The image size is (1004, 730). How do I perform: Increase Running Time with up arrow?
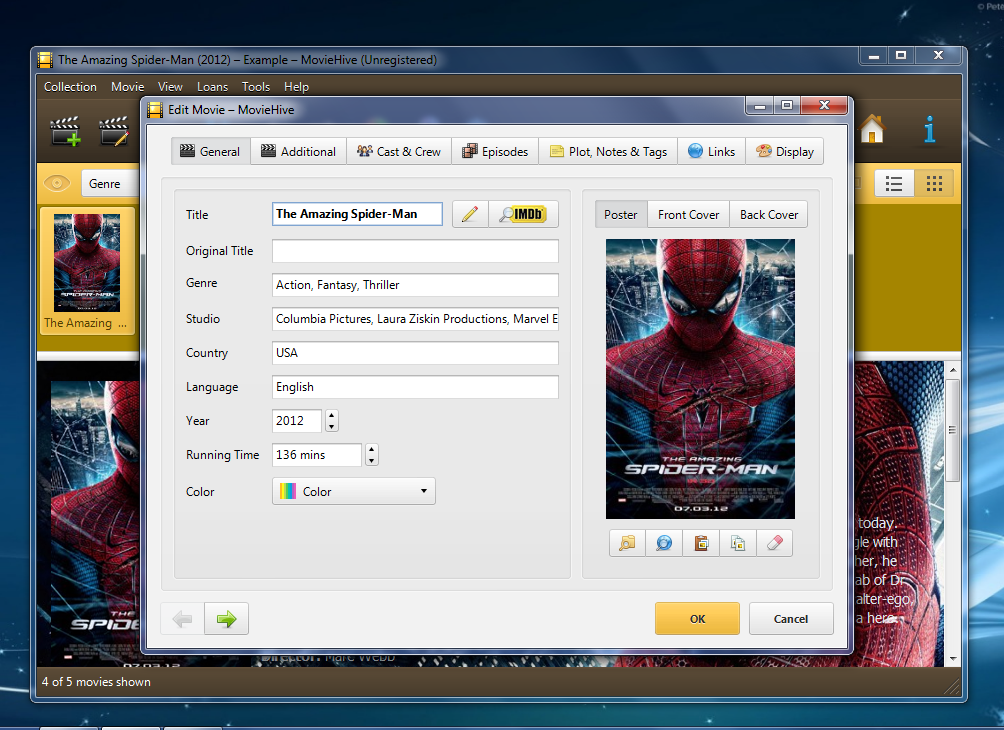click(x=371, y=450)
